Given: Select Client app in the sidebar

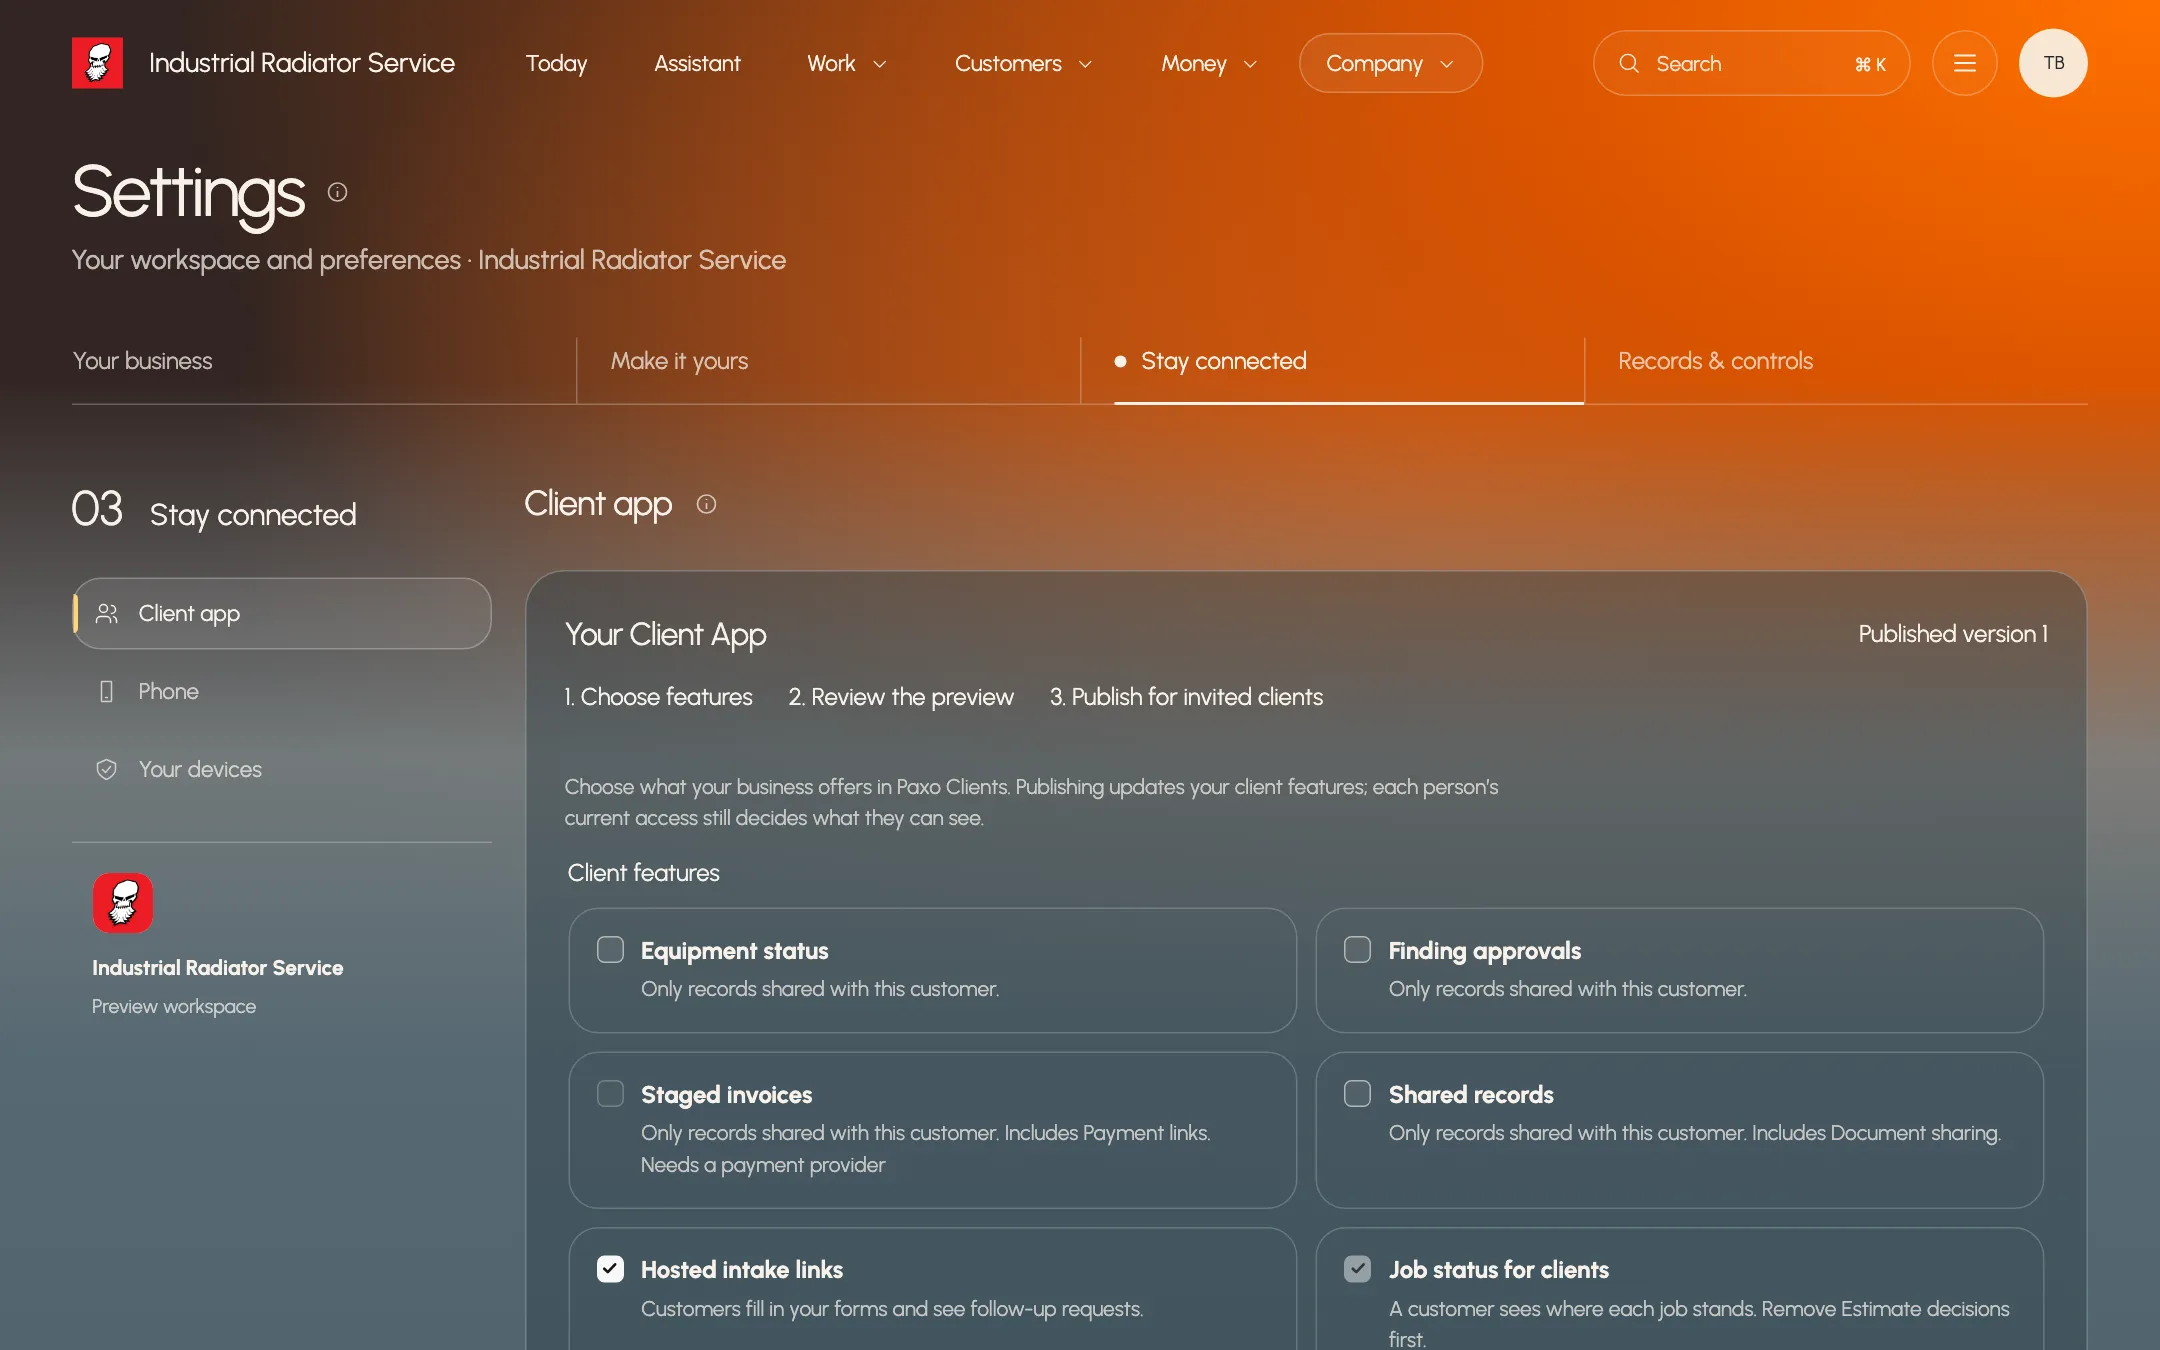Looking at the screenshot, I should (282, 614).
